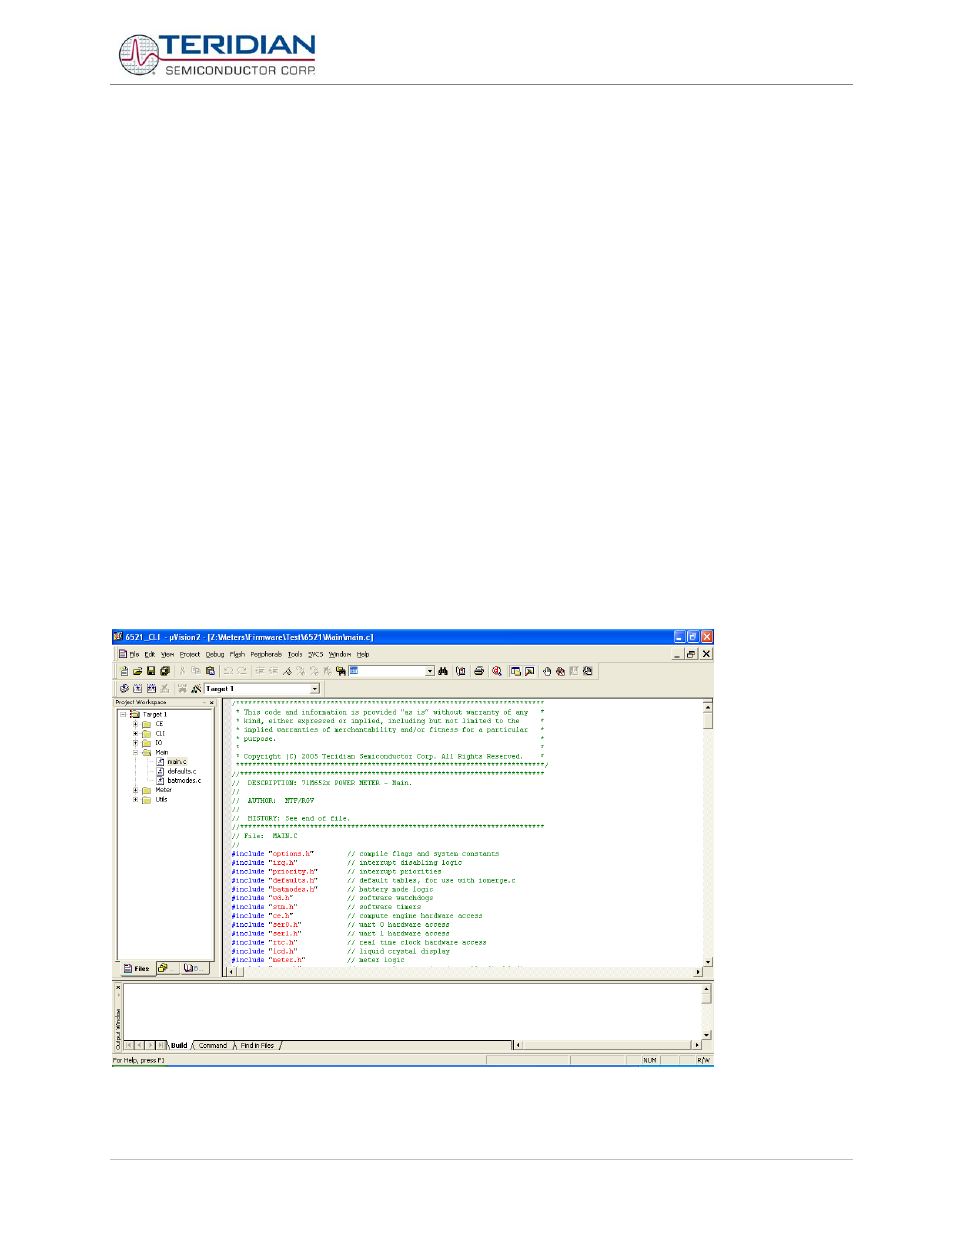Viewport: 954px width, 1235px height.
Task: Restore the inner main.c document window
Action: (x=690, y=654)
